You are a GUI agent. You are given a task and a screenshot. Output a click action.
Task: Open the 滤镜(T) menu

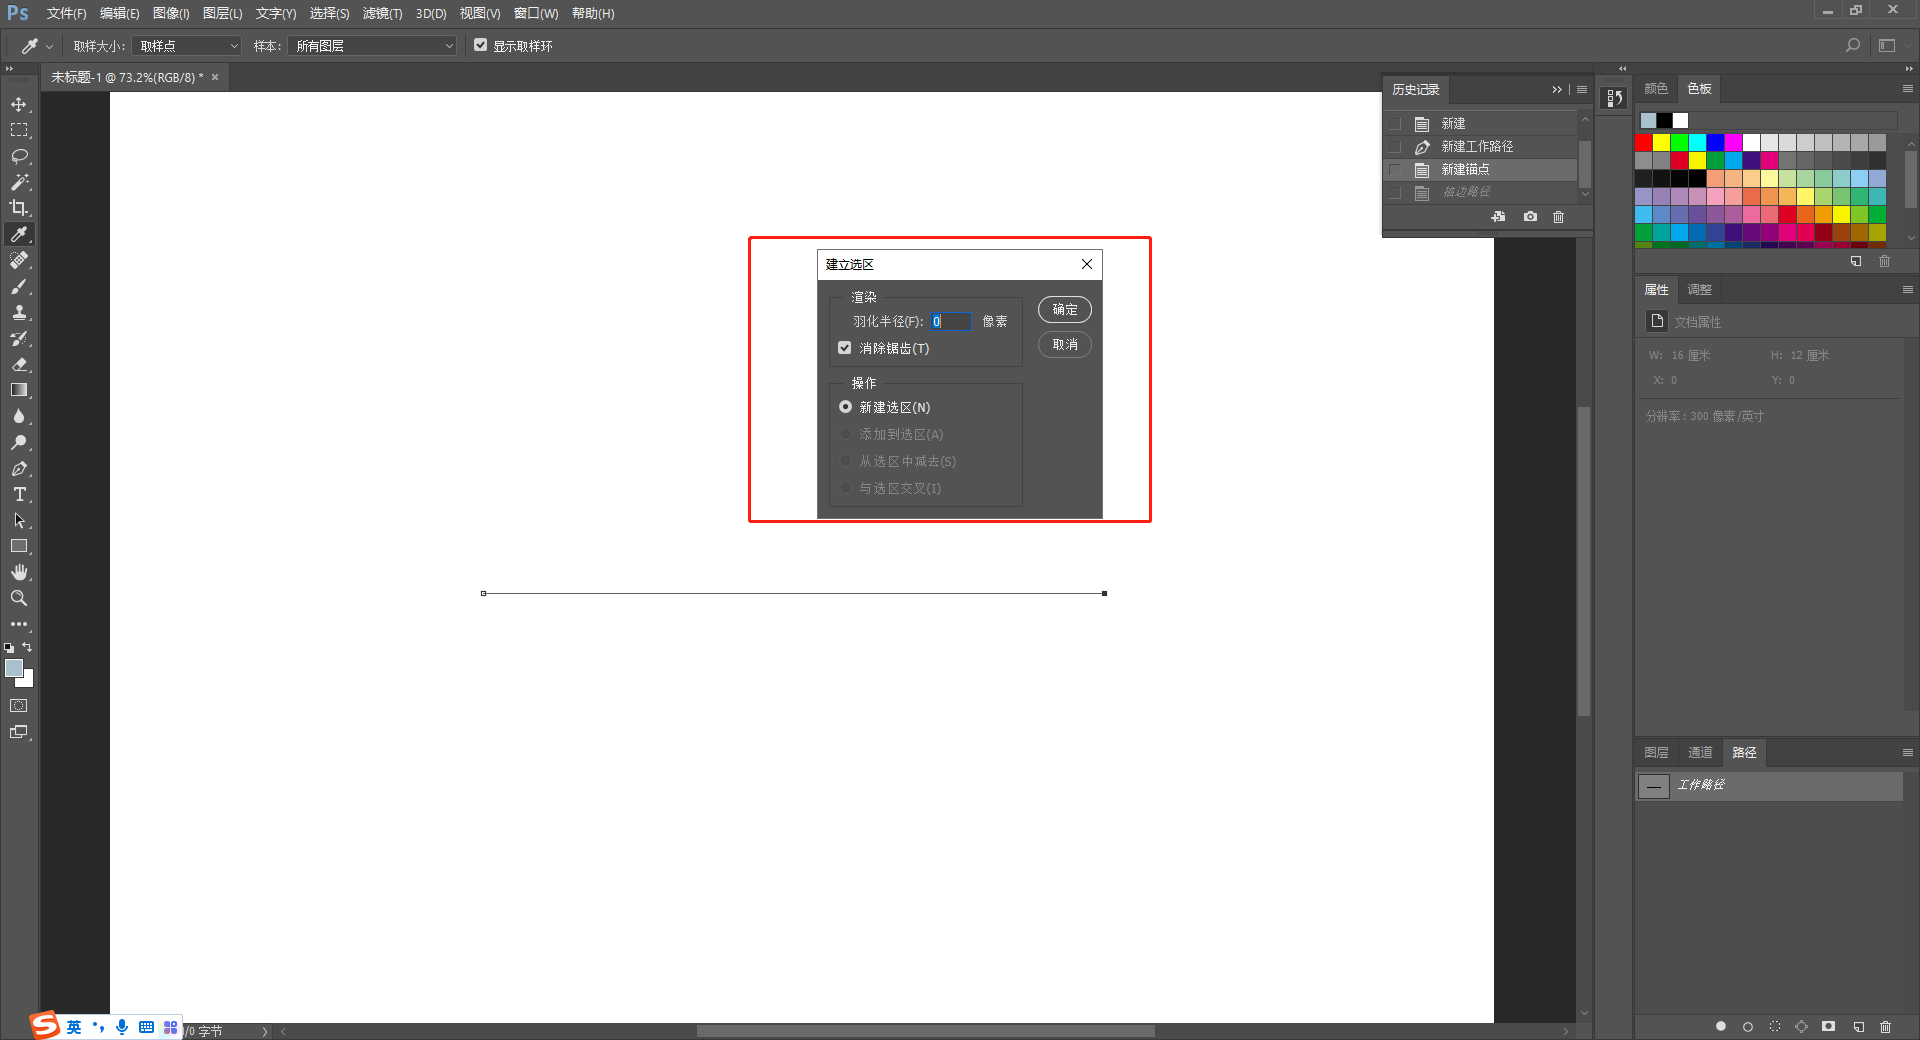tap(382, 13)
